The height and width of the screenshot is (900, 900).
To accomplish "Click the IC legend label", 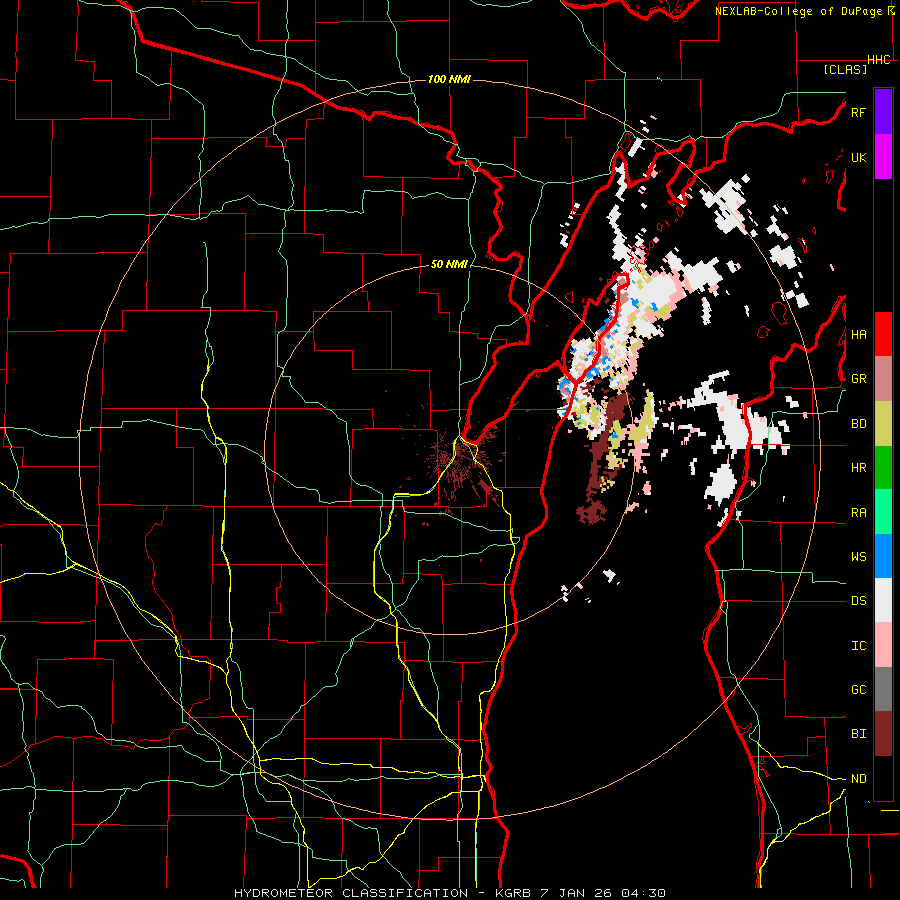I will pyautogui.click(x=858, y=646).
